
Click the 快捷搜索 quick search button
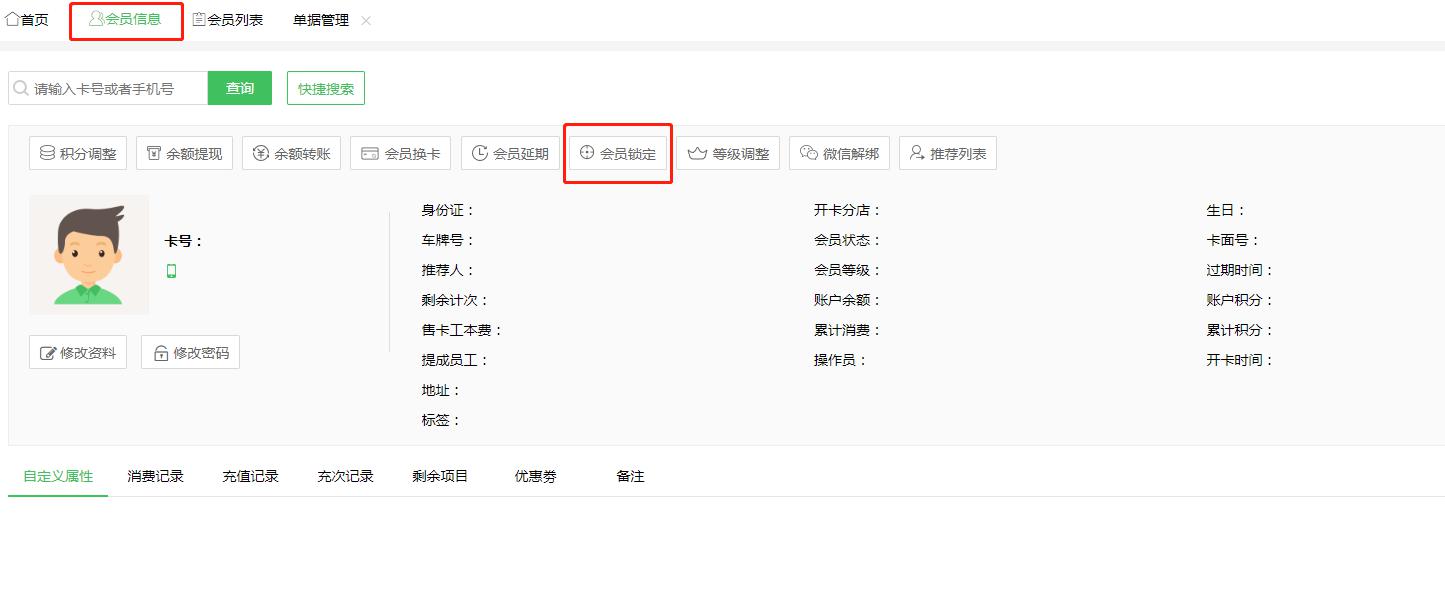pyautogui.click(x=326, y=88)
